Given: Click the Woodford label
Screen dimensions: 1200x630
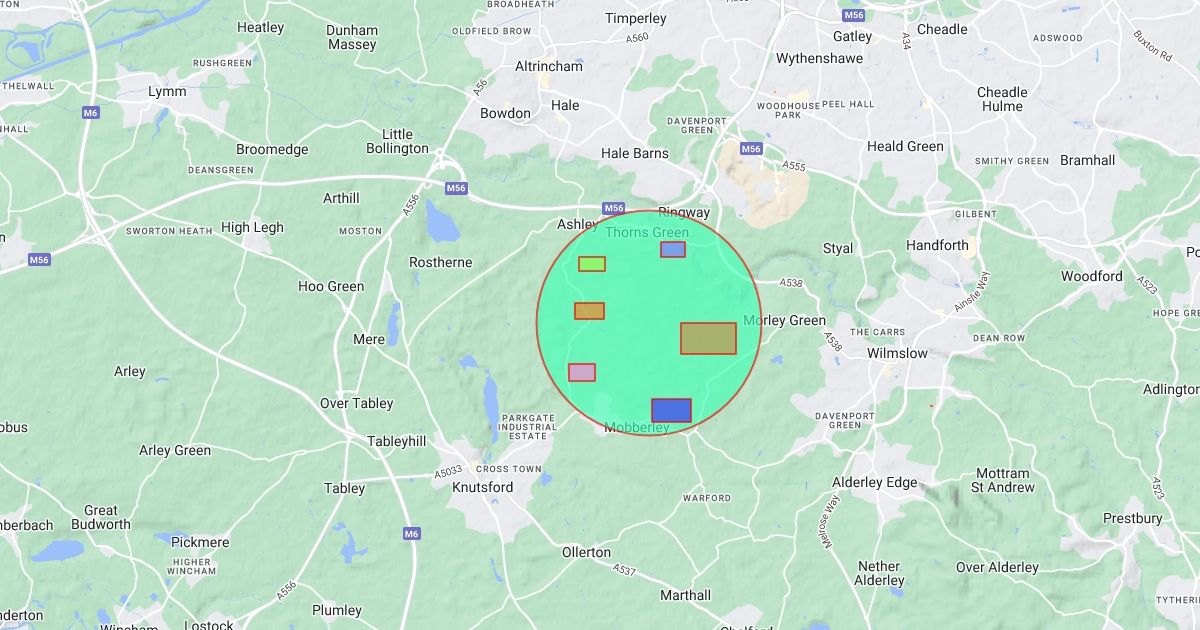Looking at the screenshot, I should [1092, 276].
